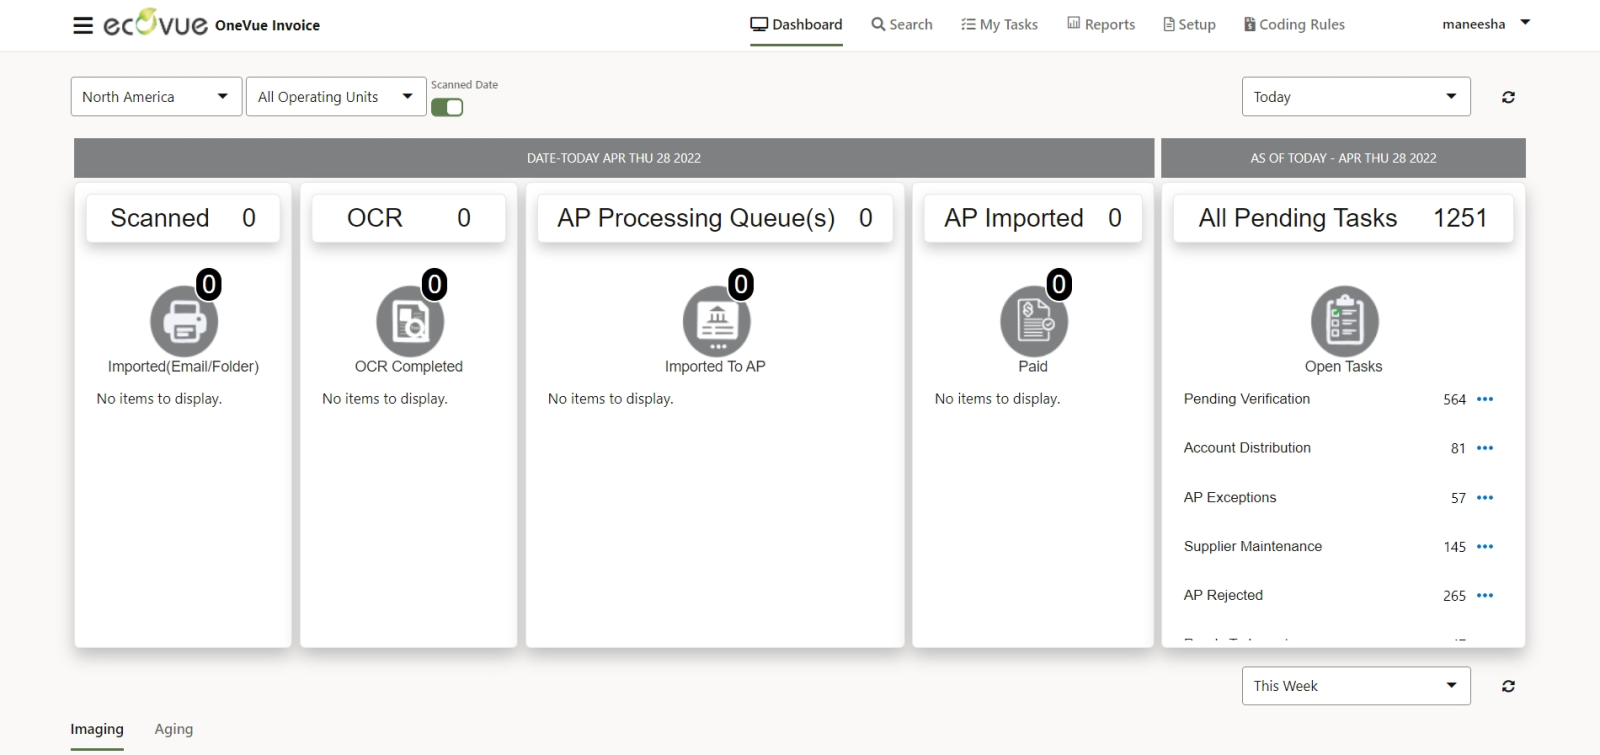
Task: Open options for Pending Verification row
Action: [1485, 399]
